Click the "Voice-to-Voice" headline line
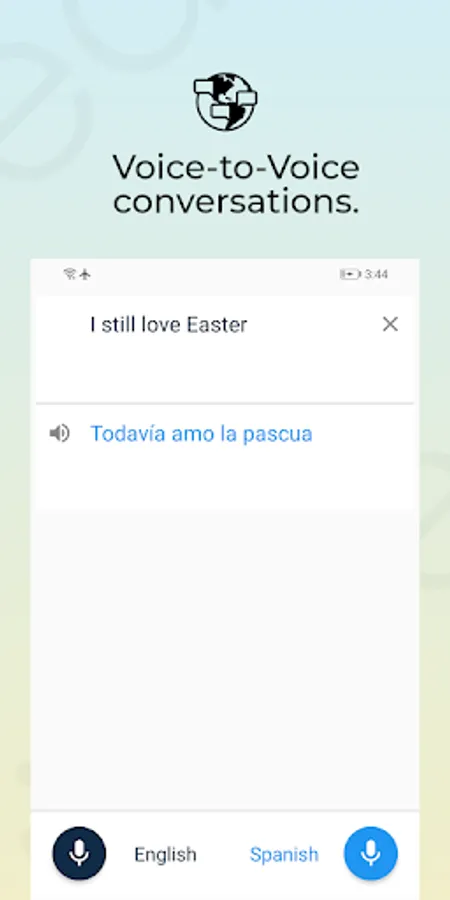 [236, 167]
